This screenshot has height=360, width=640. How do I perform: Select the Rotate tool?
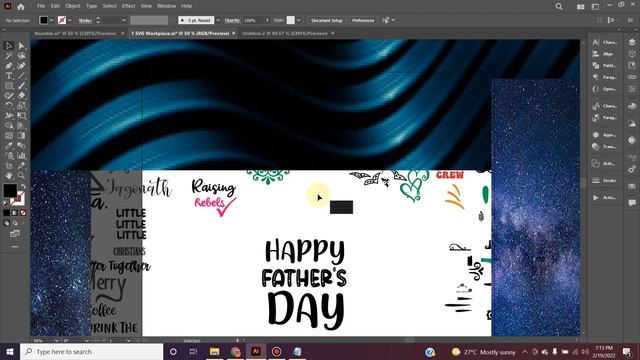point(9,106)
